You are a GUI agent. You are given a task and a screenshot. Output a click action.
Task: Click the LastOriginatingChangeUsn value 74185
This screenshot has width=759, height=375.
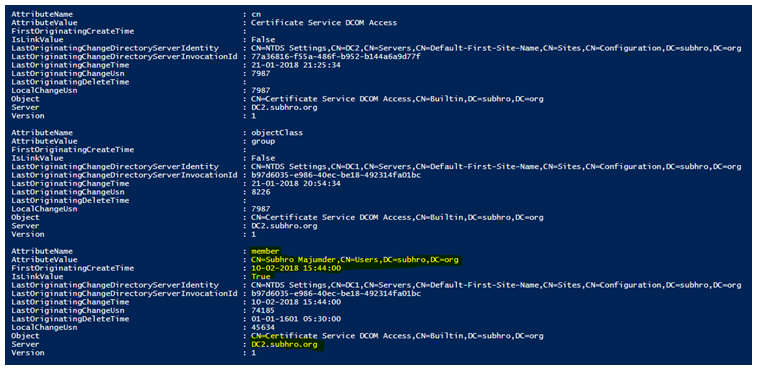(x=263, y=311)
